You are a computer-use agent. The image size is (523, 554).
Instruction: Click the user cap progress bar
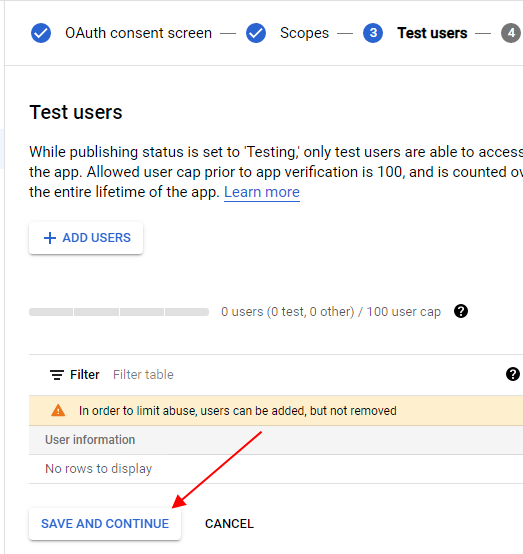(x=119, y=312)
